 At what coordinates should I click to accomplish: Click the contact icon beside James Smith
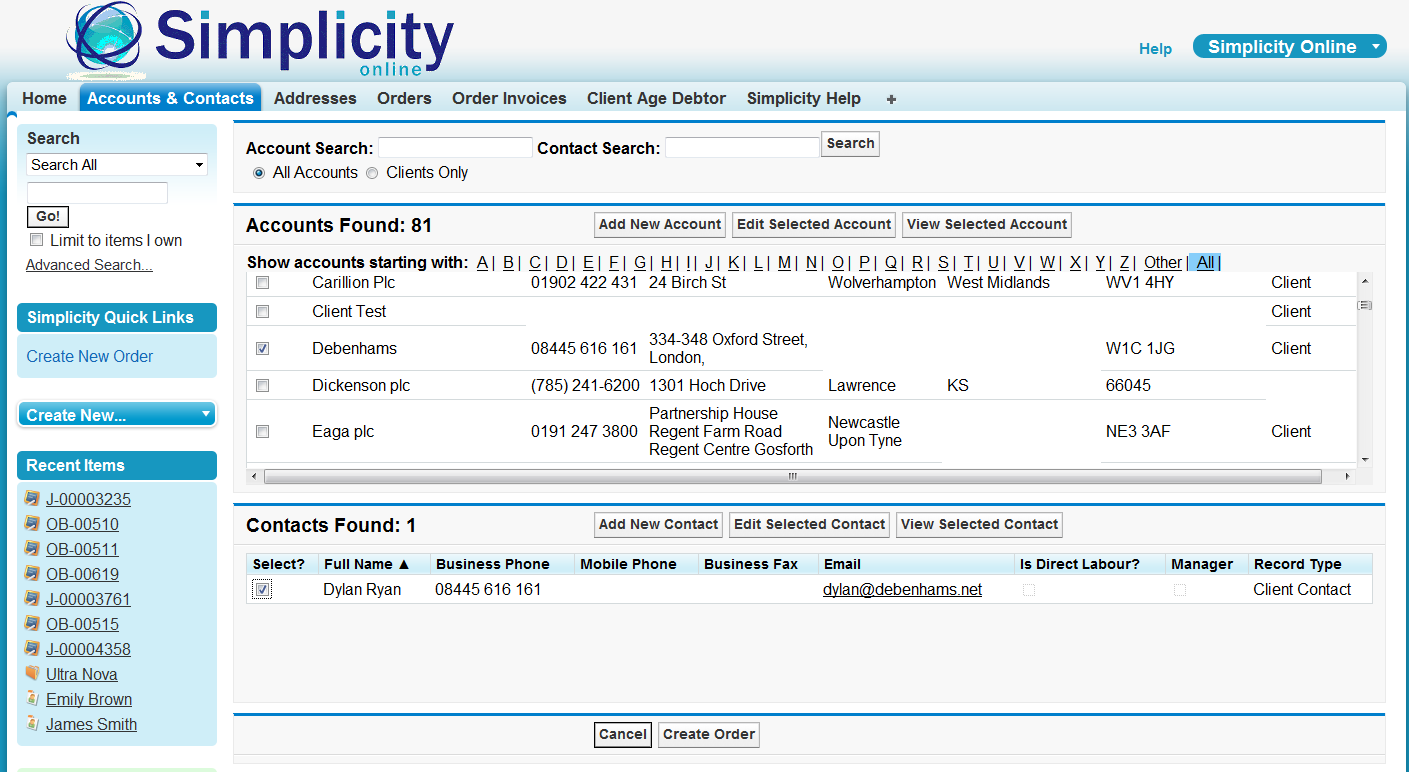[32, 723]
